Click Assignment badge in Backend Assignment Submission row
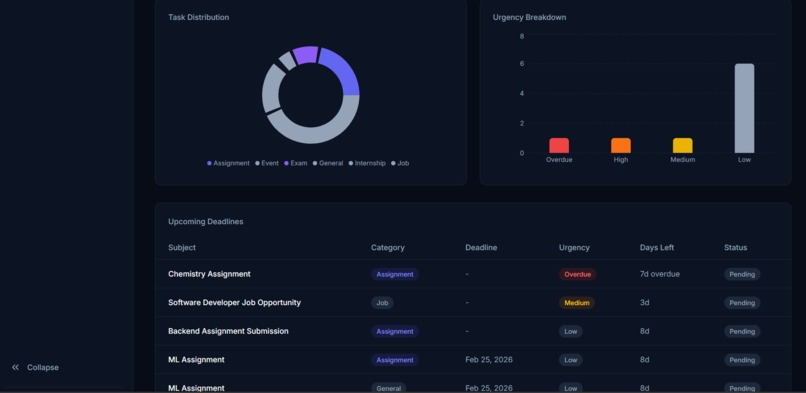This screenshot has width=806, height=393. tap(395, 331)
